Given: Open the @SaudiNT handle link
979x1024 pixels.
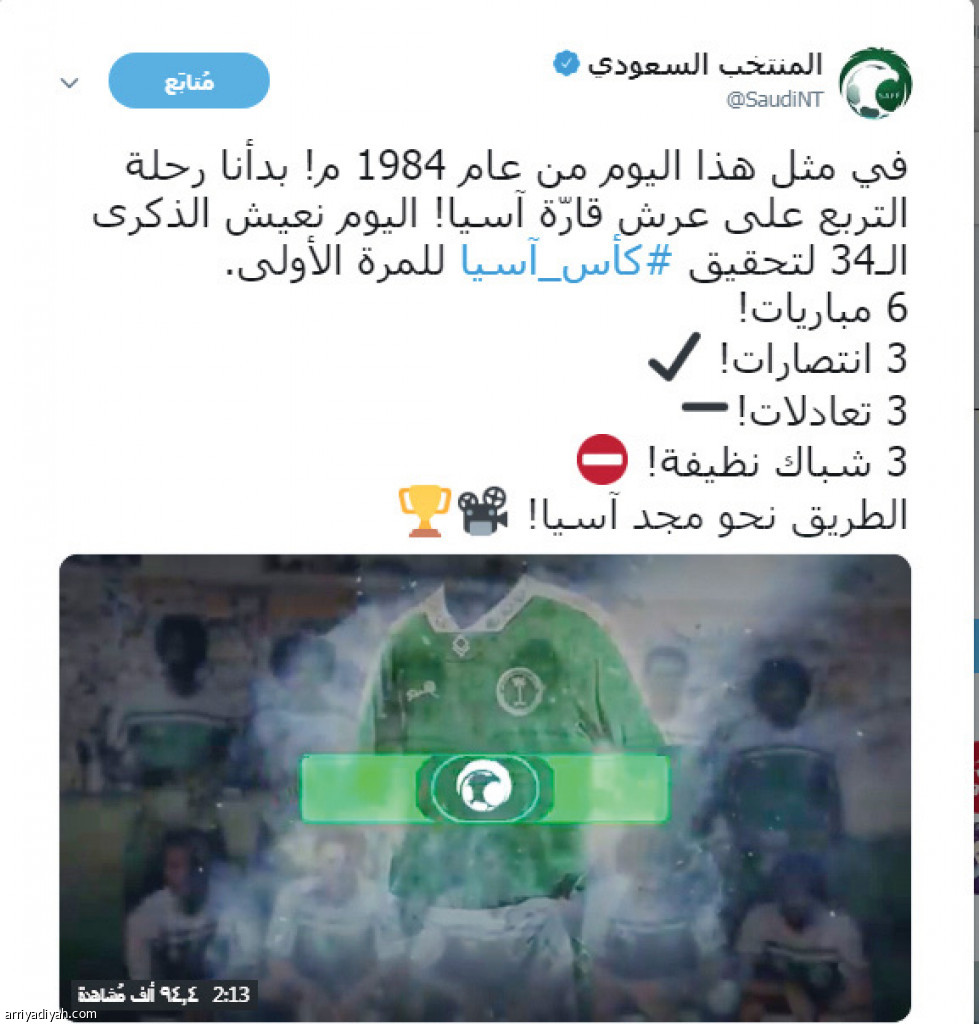Looking at the screenshot, I should 775,99.
